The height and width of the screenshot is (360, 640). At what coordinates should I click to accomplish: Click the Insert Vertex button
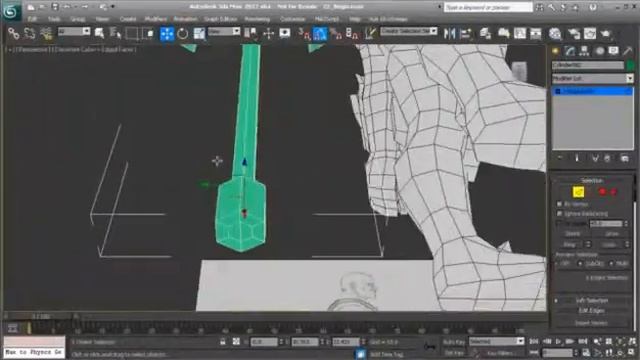[x=591, y=323]
